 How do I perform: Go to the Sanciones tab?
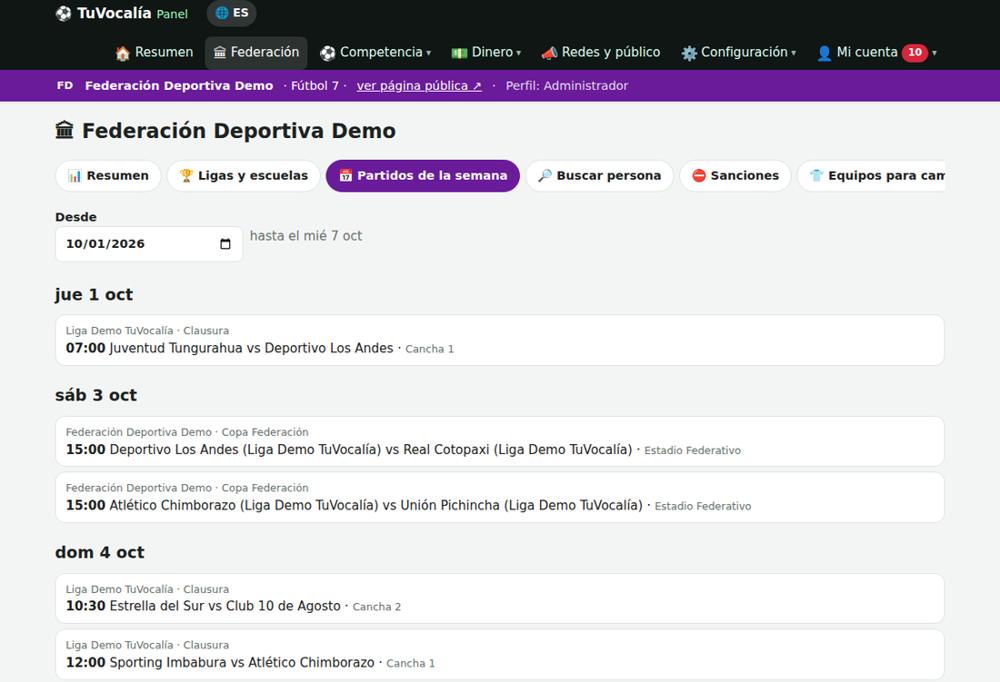pos(735,175)
